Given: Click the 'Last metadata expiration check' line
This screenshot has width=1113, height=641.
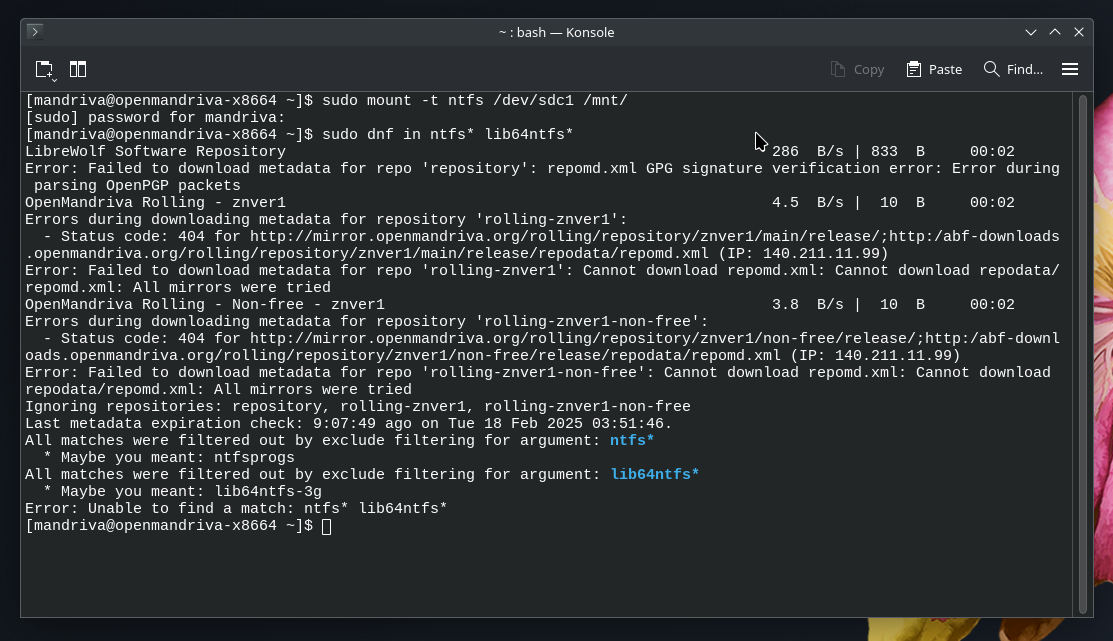Looking at the screenshot, I should 349,424.
